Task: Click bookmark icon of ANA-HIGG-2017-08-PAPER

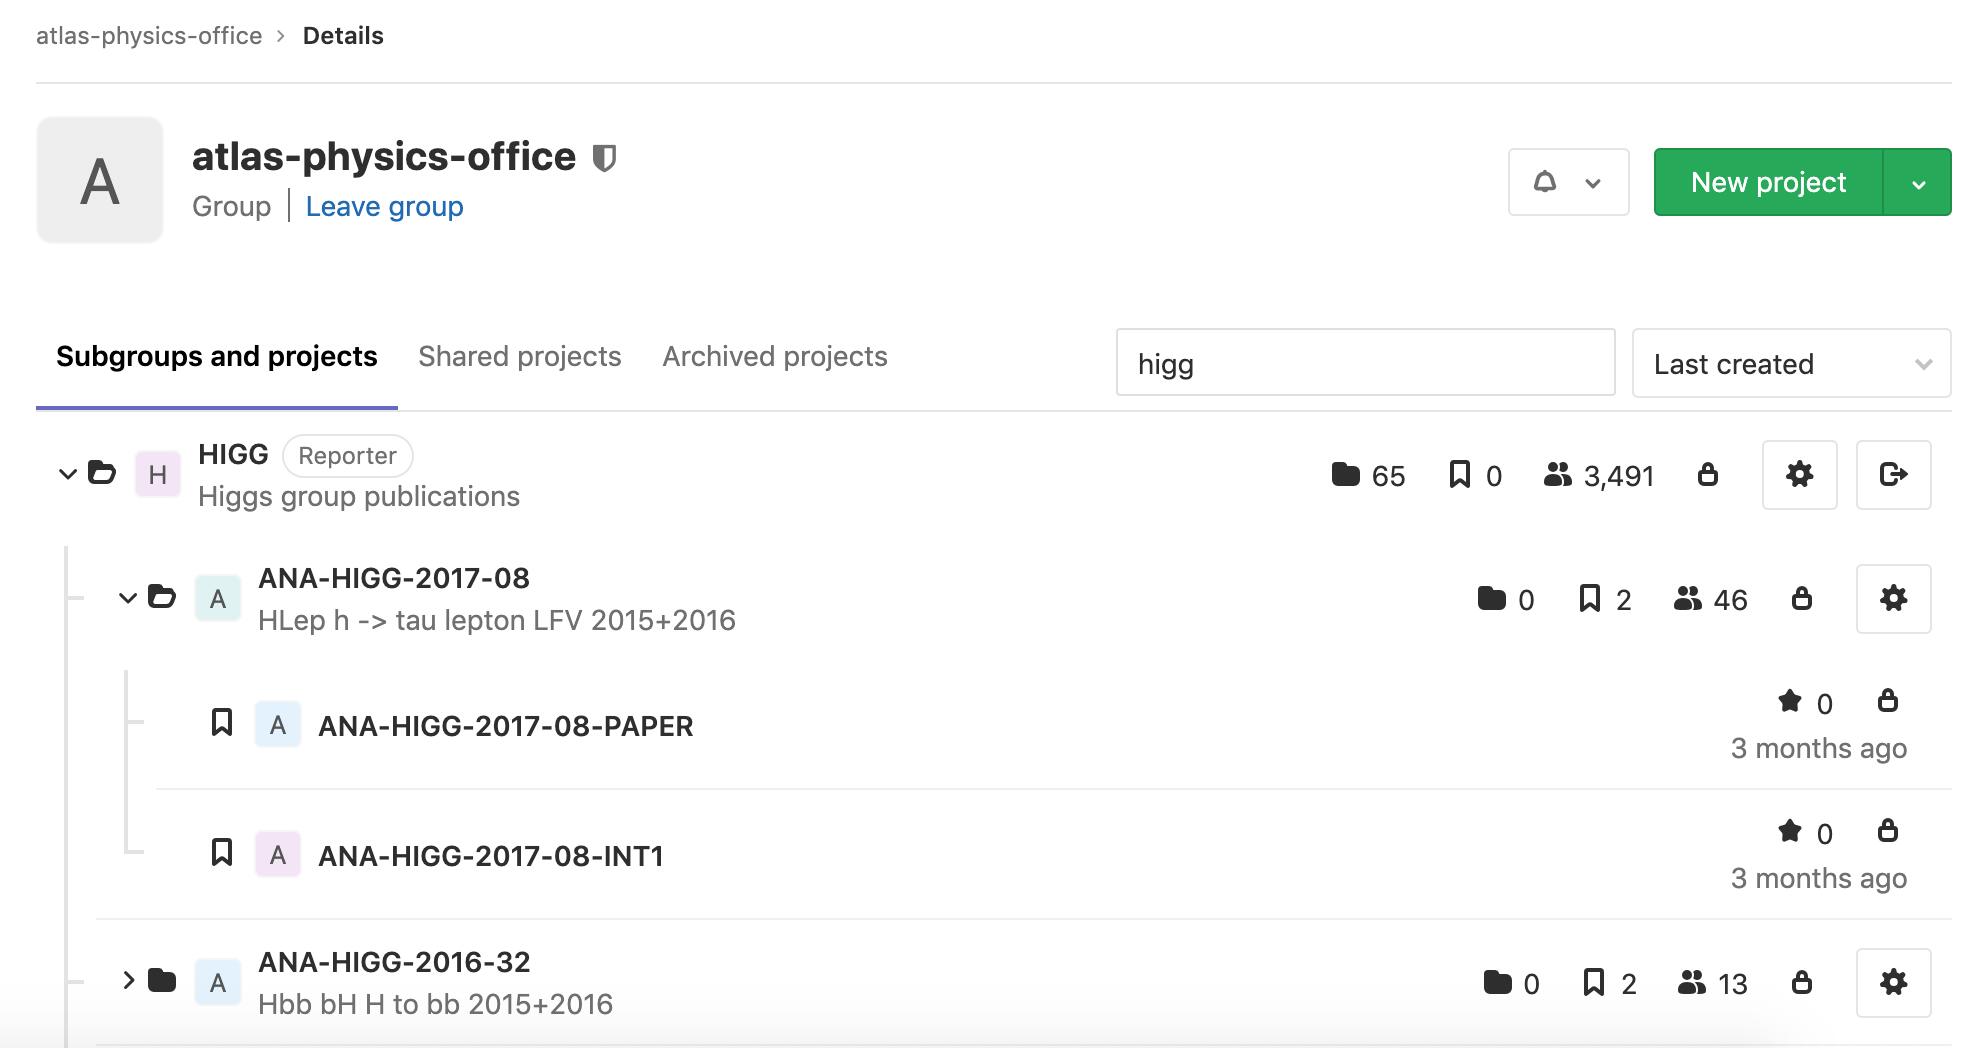Action: (222, 722)
